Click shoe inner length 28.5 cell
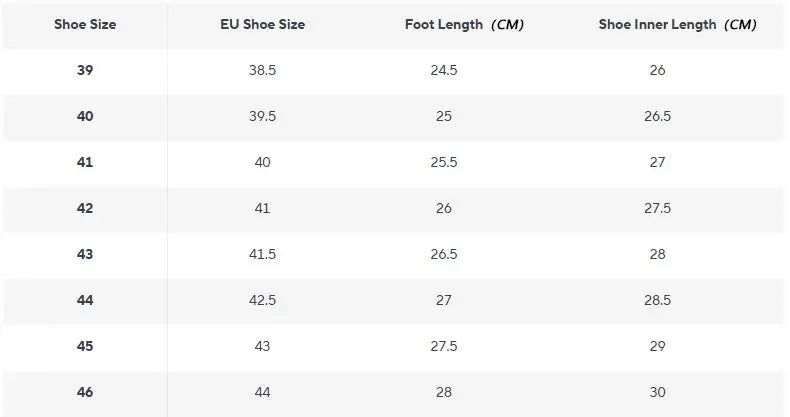Image resolution: width=790 pixels, height=417 pixels. [657, 300]
